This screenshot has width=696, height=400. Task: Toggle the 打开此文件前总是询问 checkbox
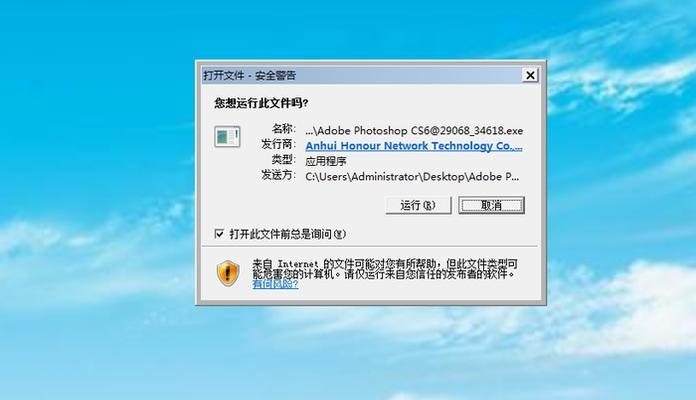pos(219,234)
